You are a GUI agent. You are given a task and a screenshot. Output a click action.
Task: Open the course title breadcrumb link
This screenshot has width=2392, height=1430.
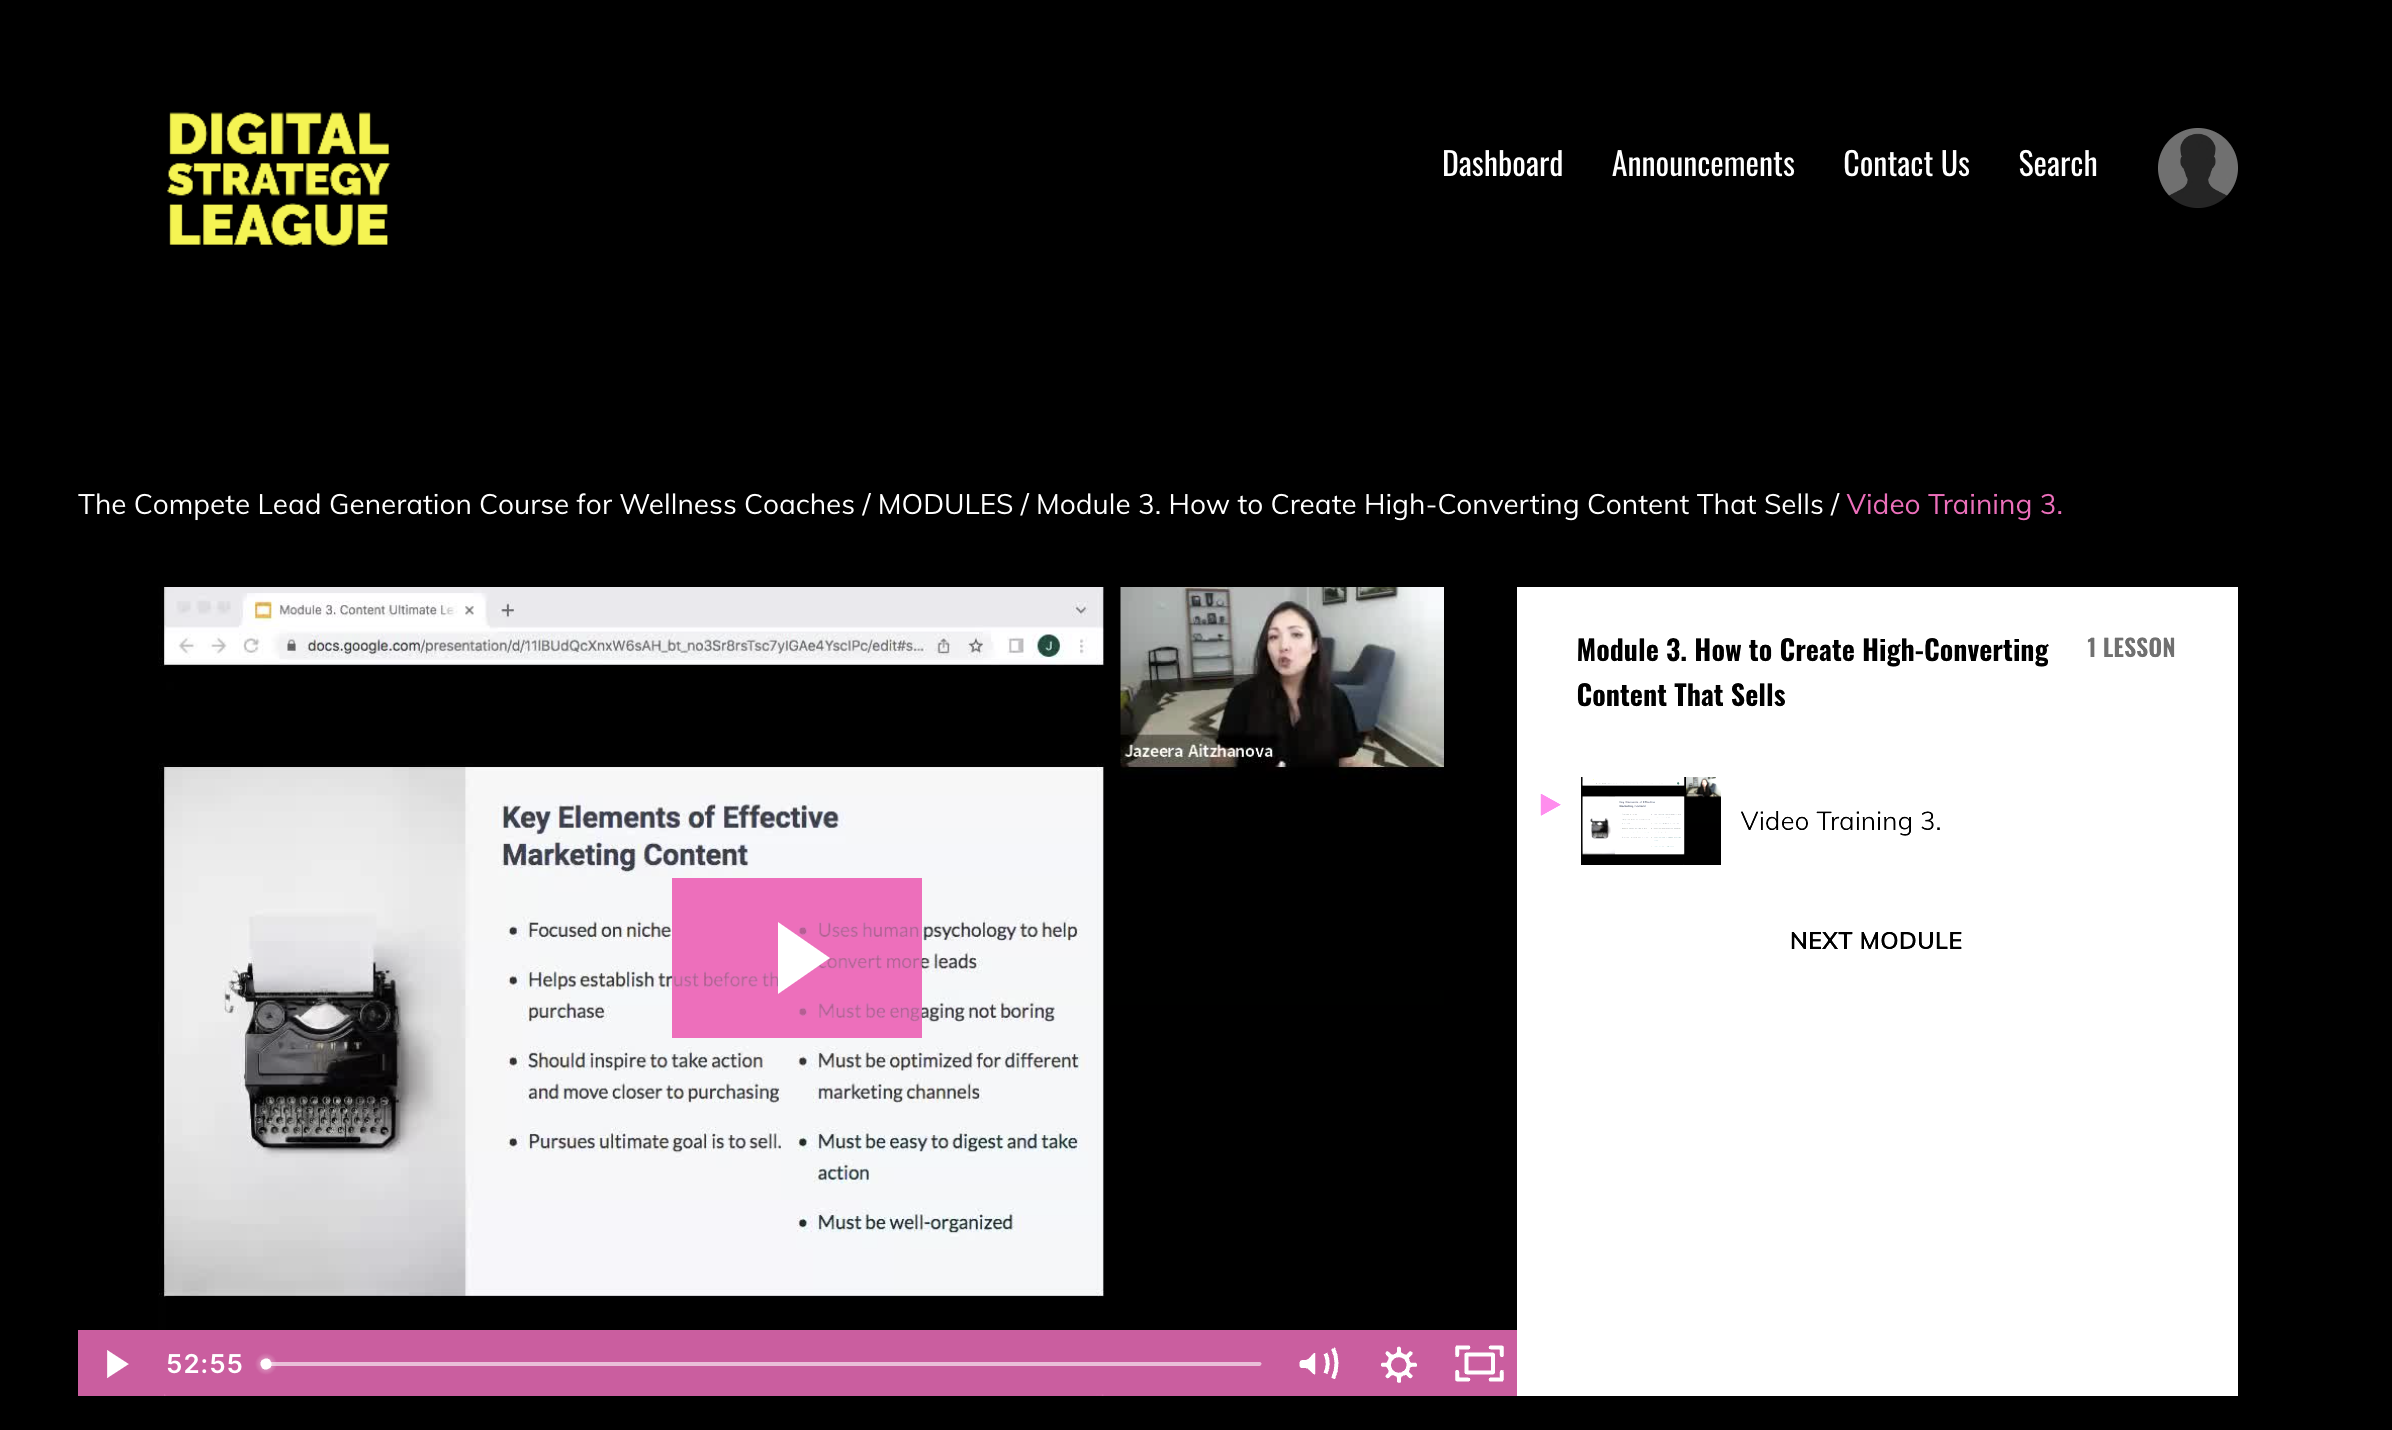tap(466, 504)
